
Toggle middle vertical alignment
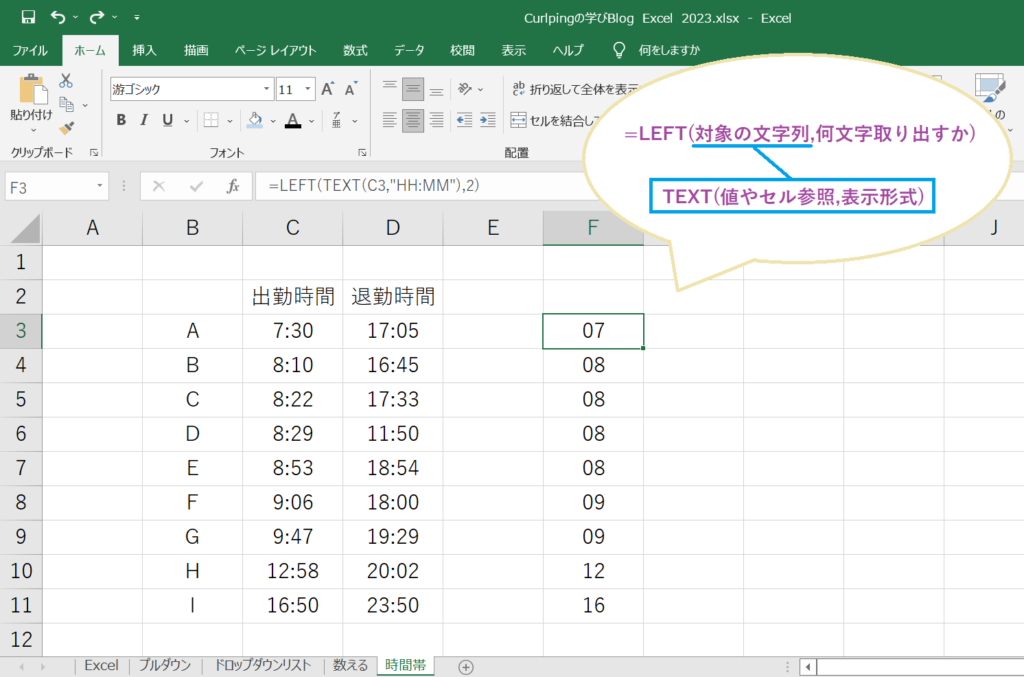tap(413, 88)
